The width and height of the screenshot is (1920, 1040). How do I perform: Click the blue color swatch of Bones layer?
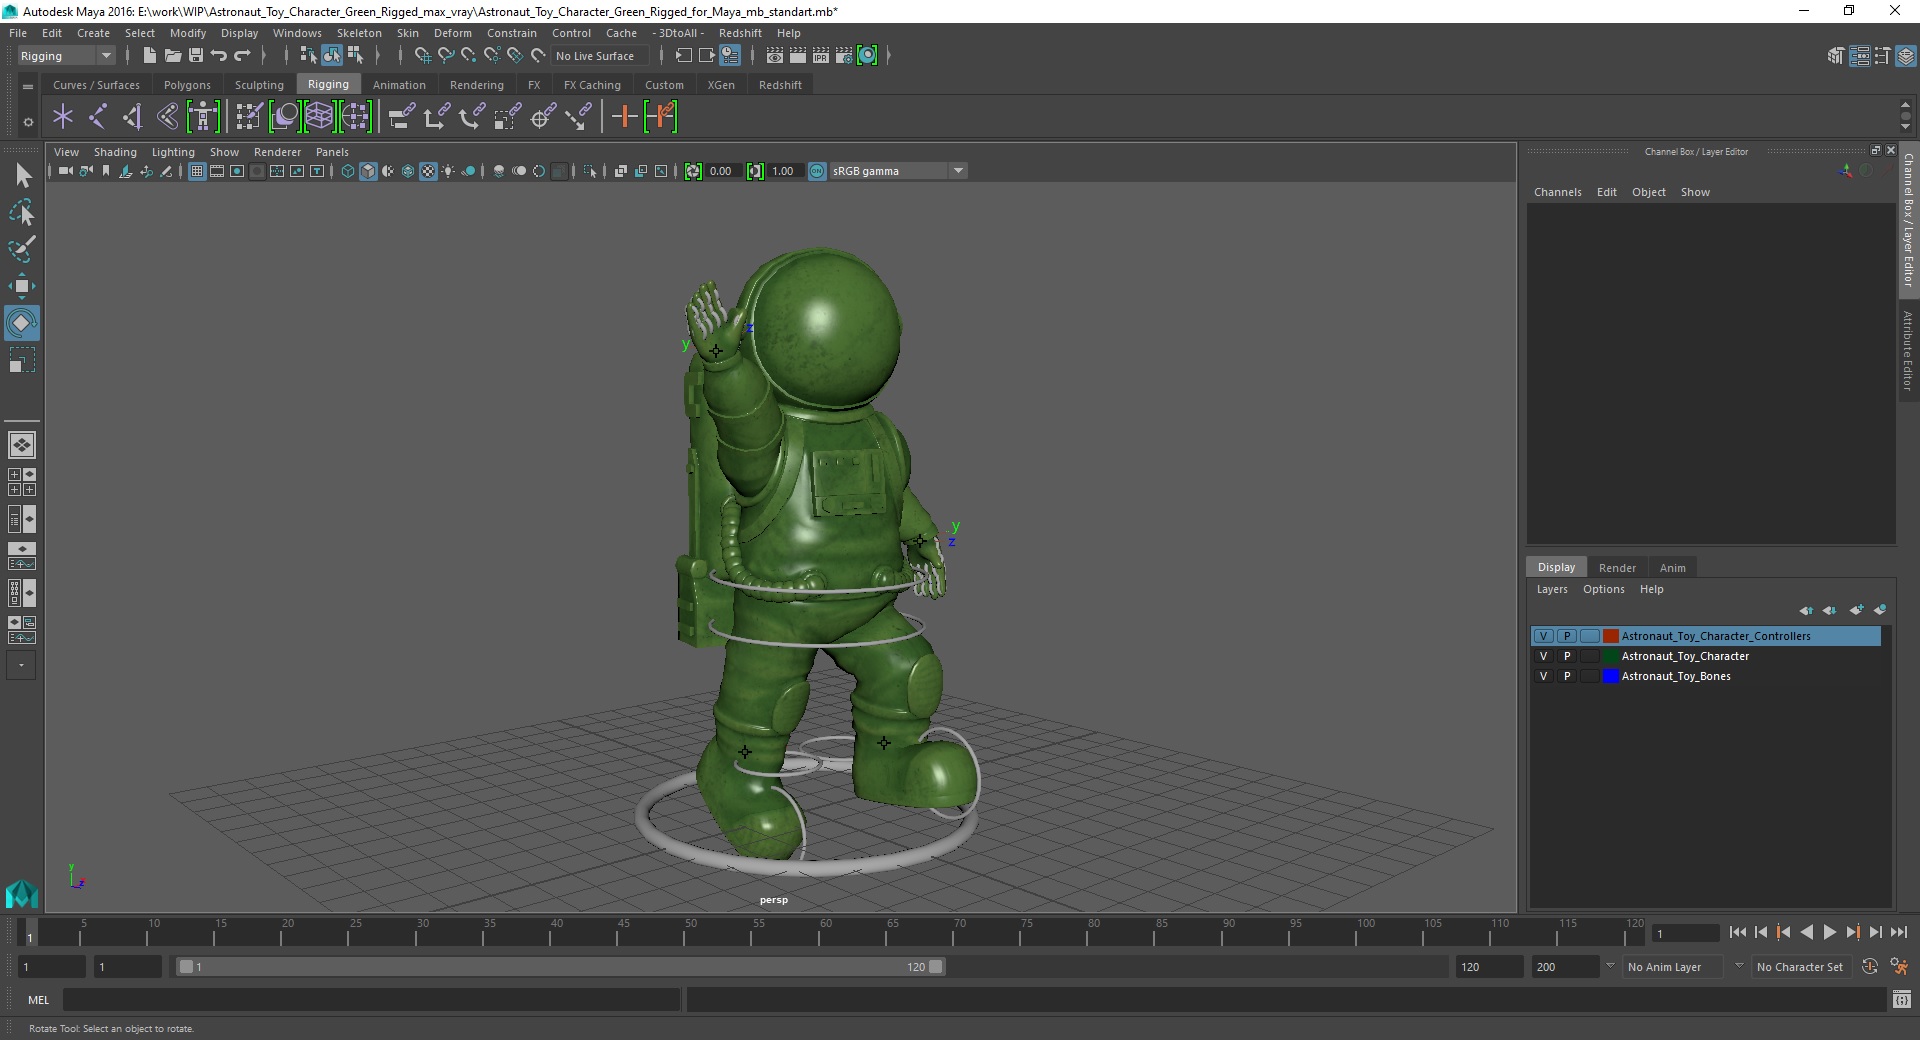pyautogui.click(x=1611, y=676)
